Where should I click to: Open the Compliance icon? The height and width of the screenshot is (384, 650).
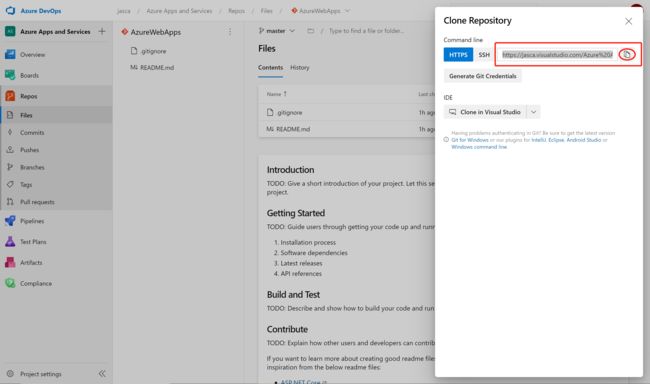click(x=10, y=283)
